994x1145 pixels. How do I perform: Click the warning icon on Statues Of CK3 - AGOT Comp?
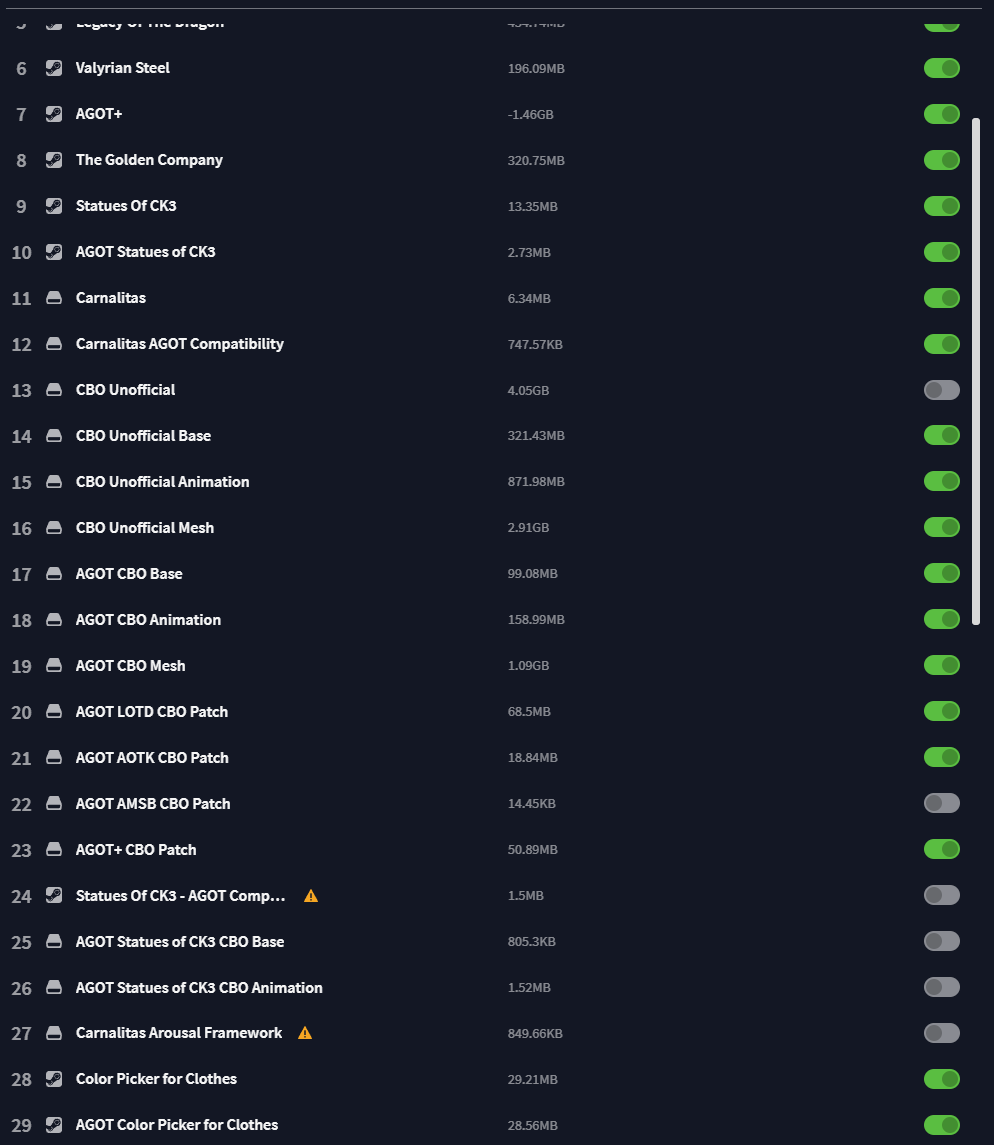tap(311, 896)
